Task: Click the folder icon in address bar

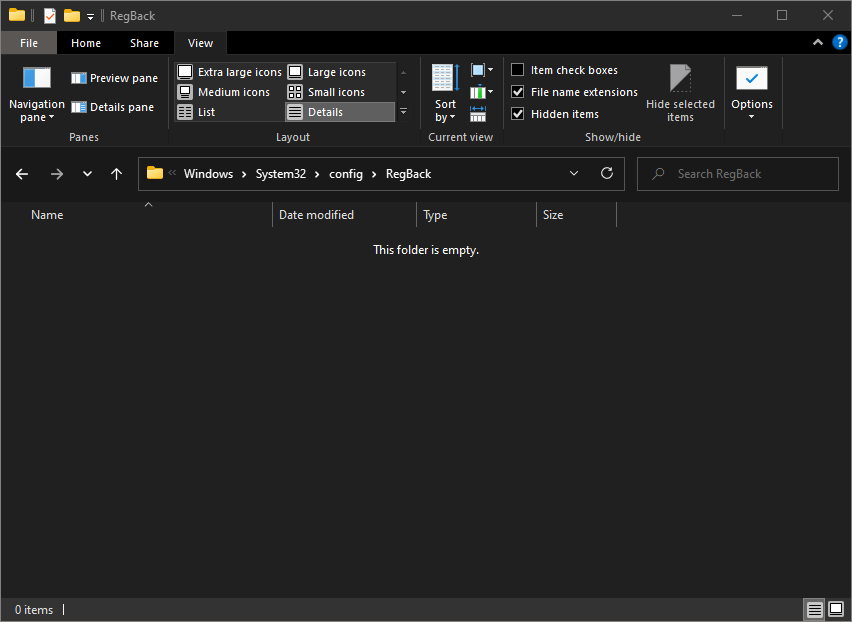Action: [155, 173]
